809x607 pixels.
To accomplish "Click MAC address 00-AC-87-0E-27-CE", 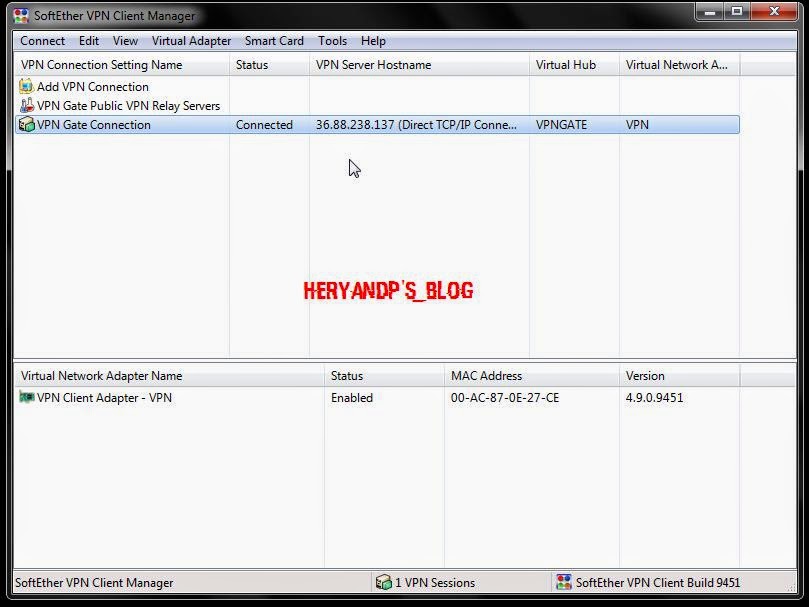I will tap(505, 398).
